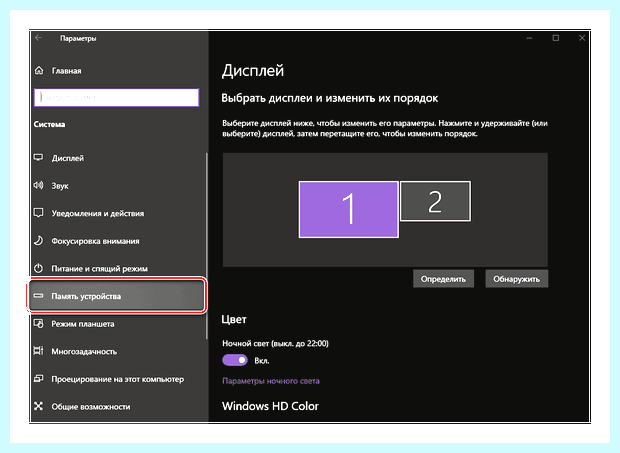Click the Режим планшета icon
Screen dimensions: 620x453
point(38,323)
